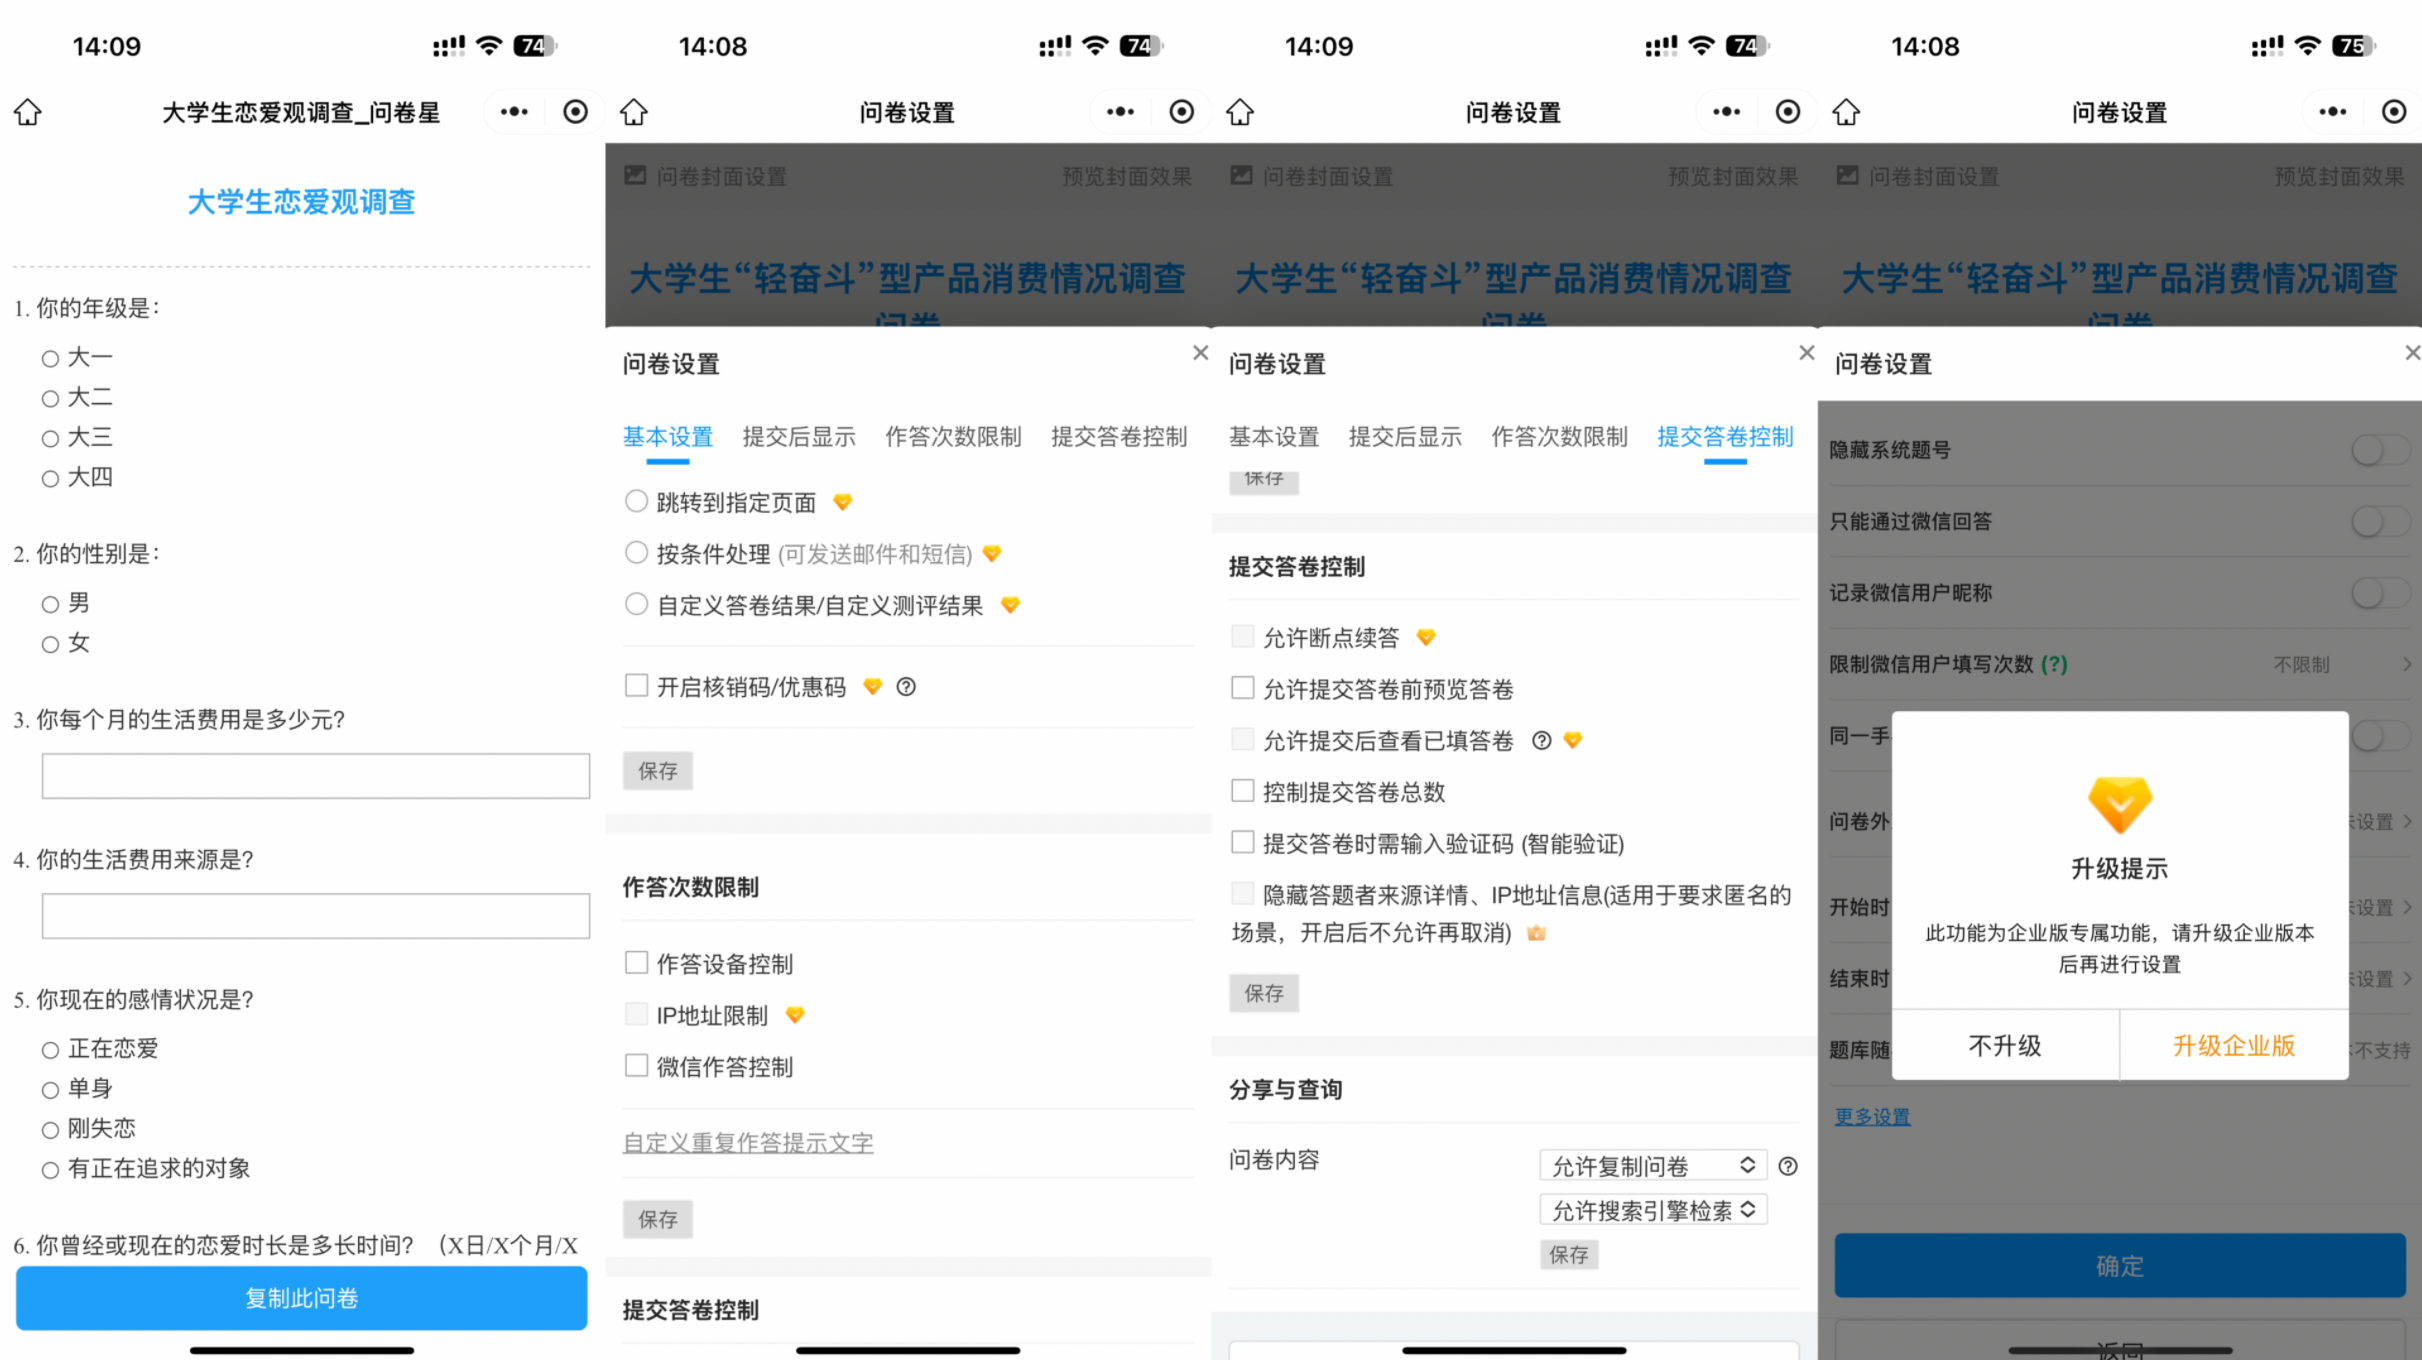Click help icon next to 允许复制问卷 dropdown
The height and width of the screenshot is (1360, 2422).
pyautogui.click(x=1788, y=1166)
